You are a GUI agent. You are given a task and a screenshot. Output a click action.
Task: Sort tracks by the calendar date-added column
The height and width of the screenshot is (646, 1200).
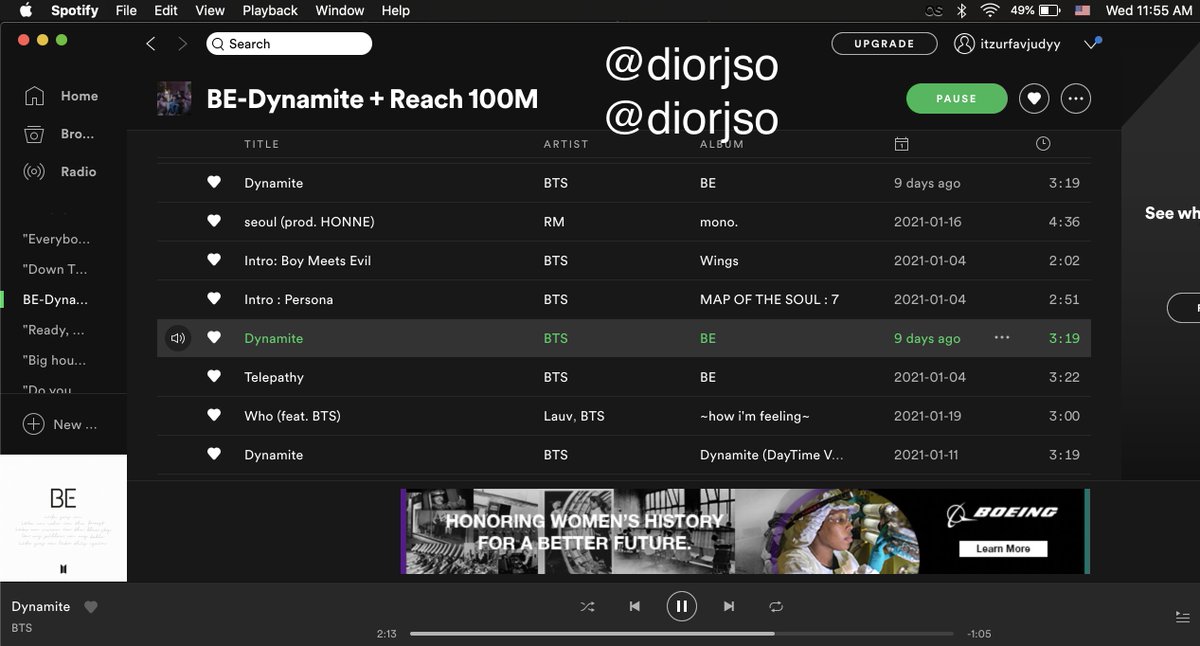pyautogui.click(x=901, y=144)
